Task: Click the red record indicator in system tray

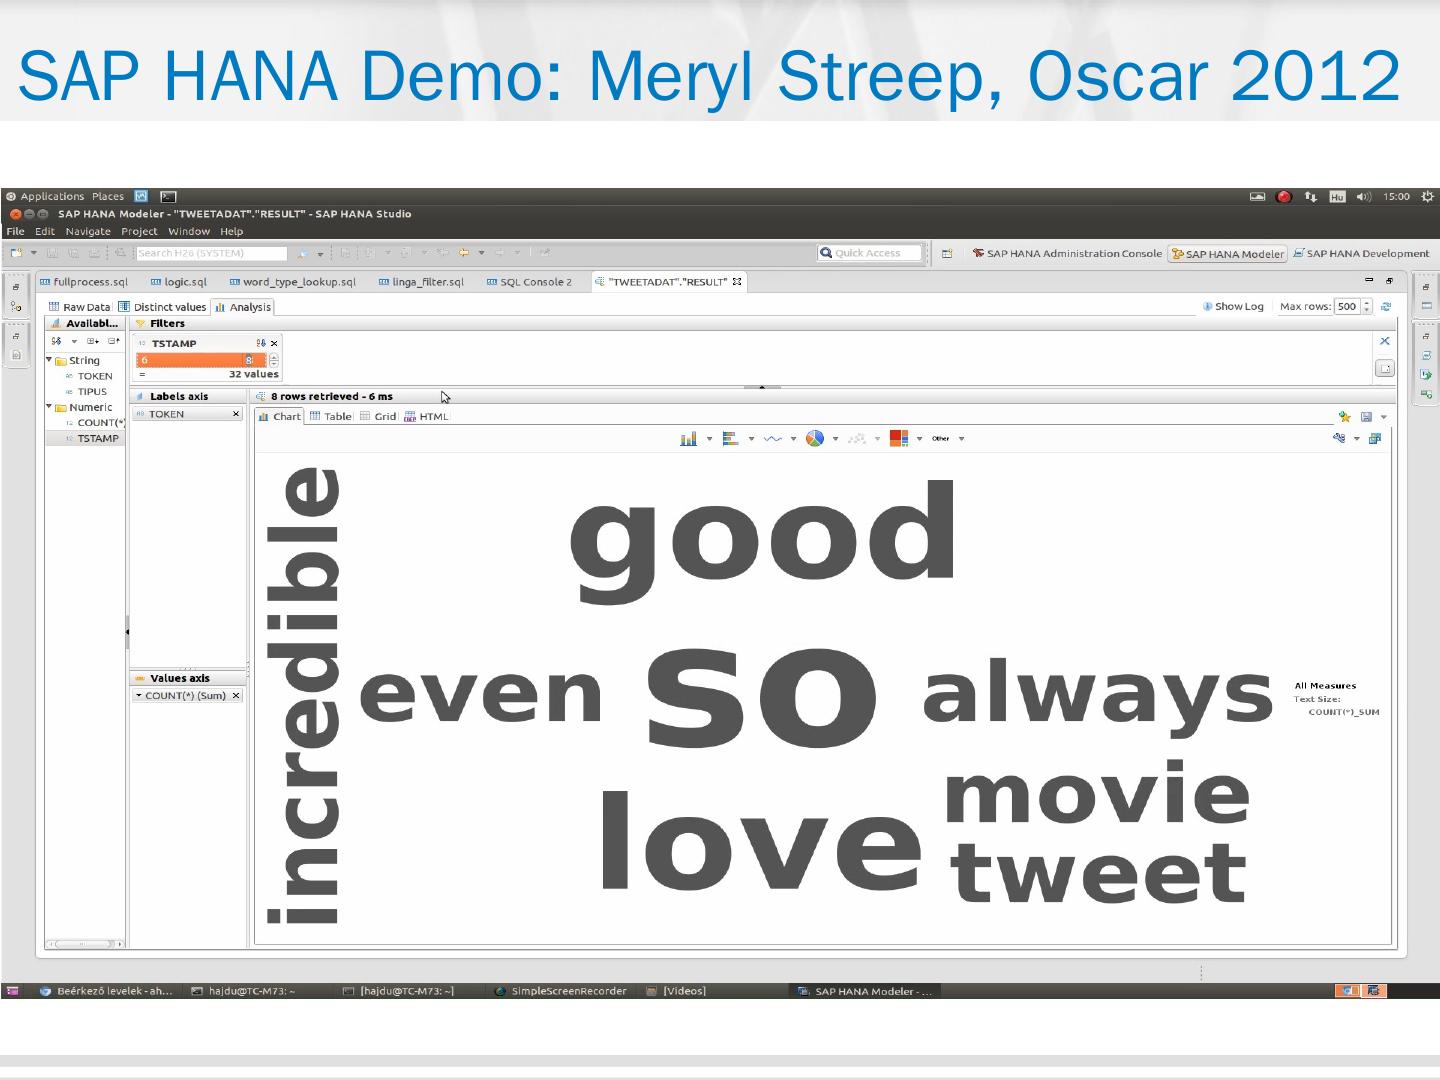Action: click(1285, 197)
